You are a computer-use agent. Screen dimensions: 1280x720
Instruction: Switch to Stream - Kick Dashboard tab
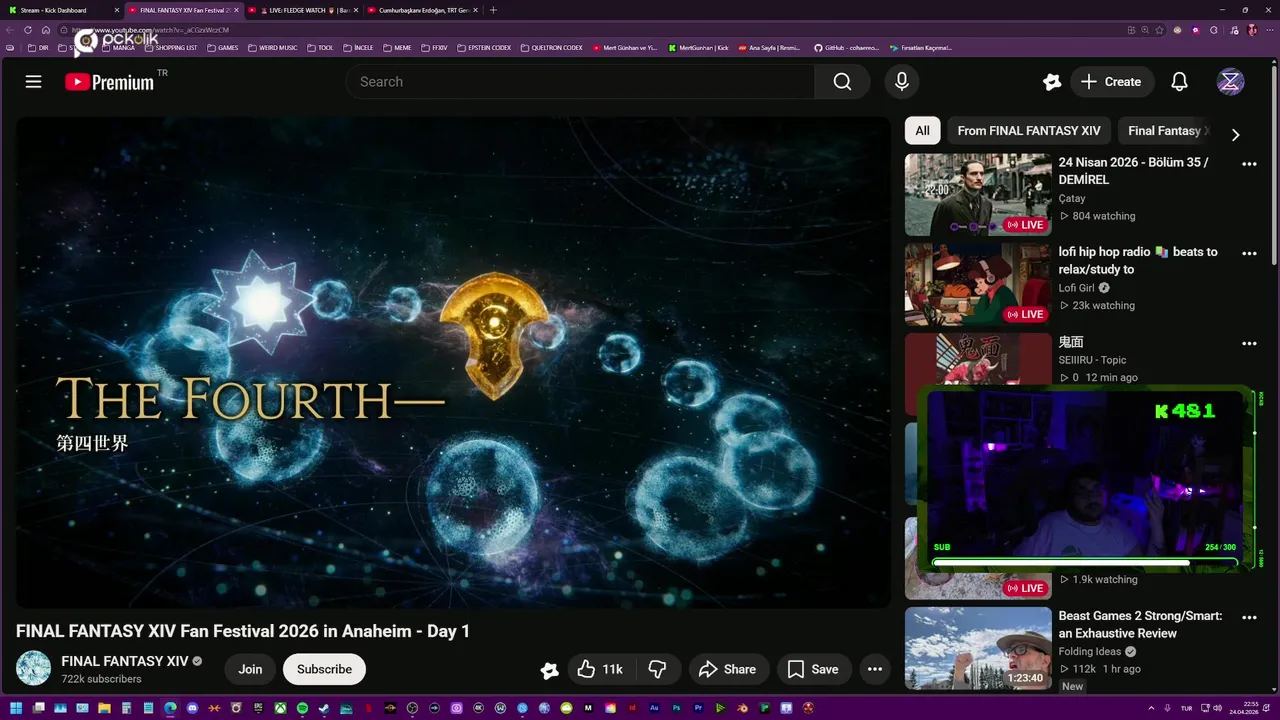(60, 10)
